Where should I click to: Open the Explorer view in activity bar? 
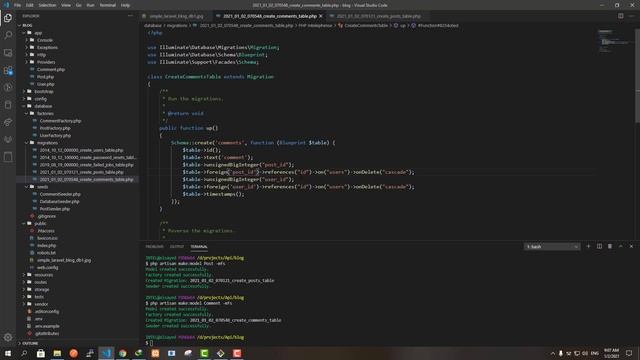click(x=8, y=18)
